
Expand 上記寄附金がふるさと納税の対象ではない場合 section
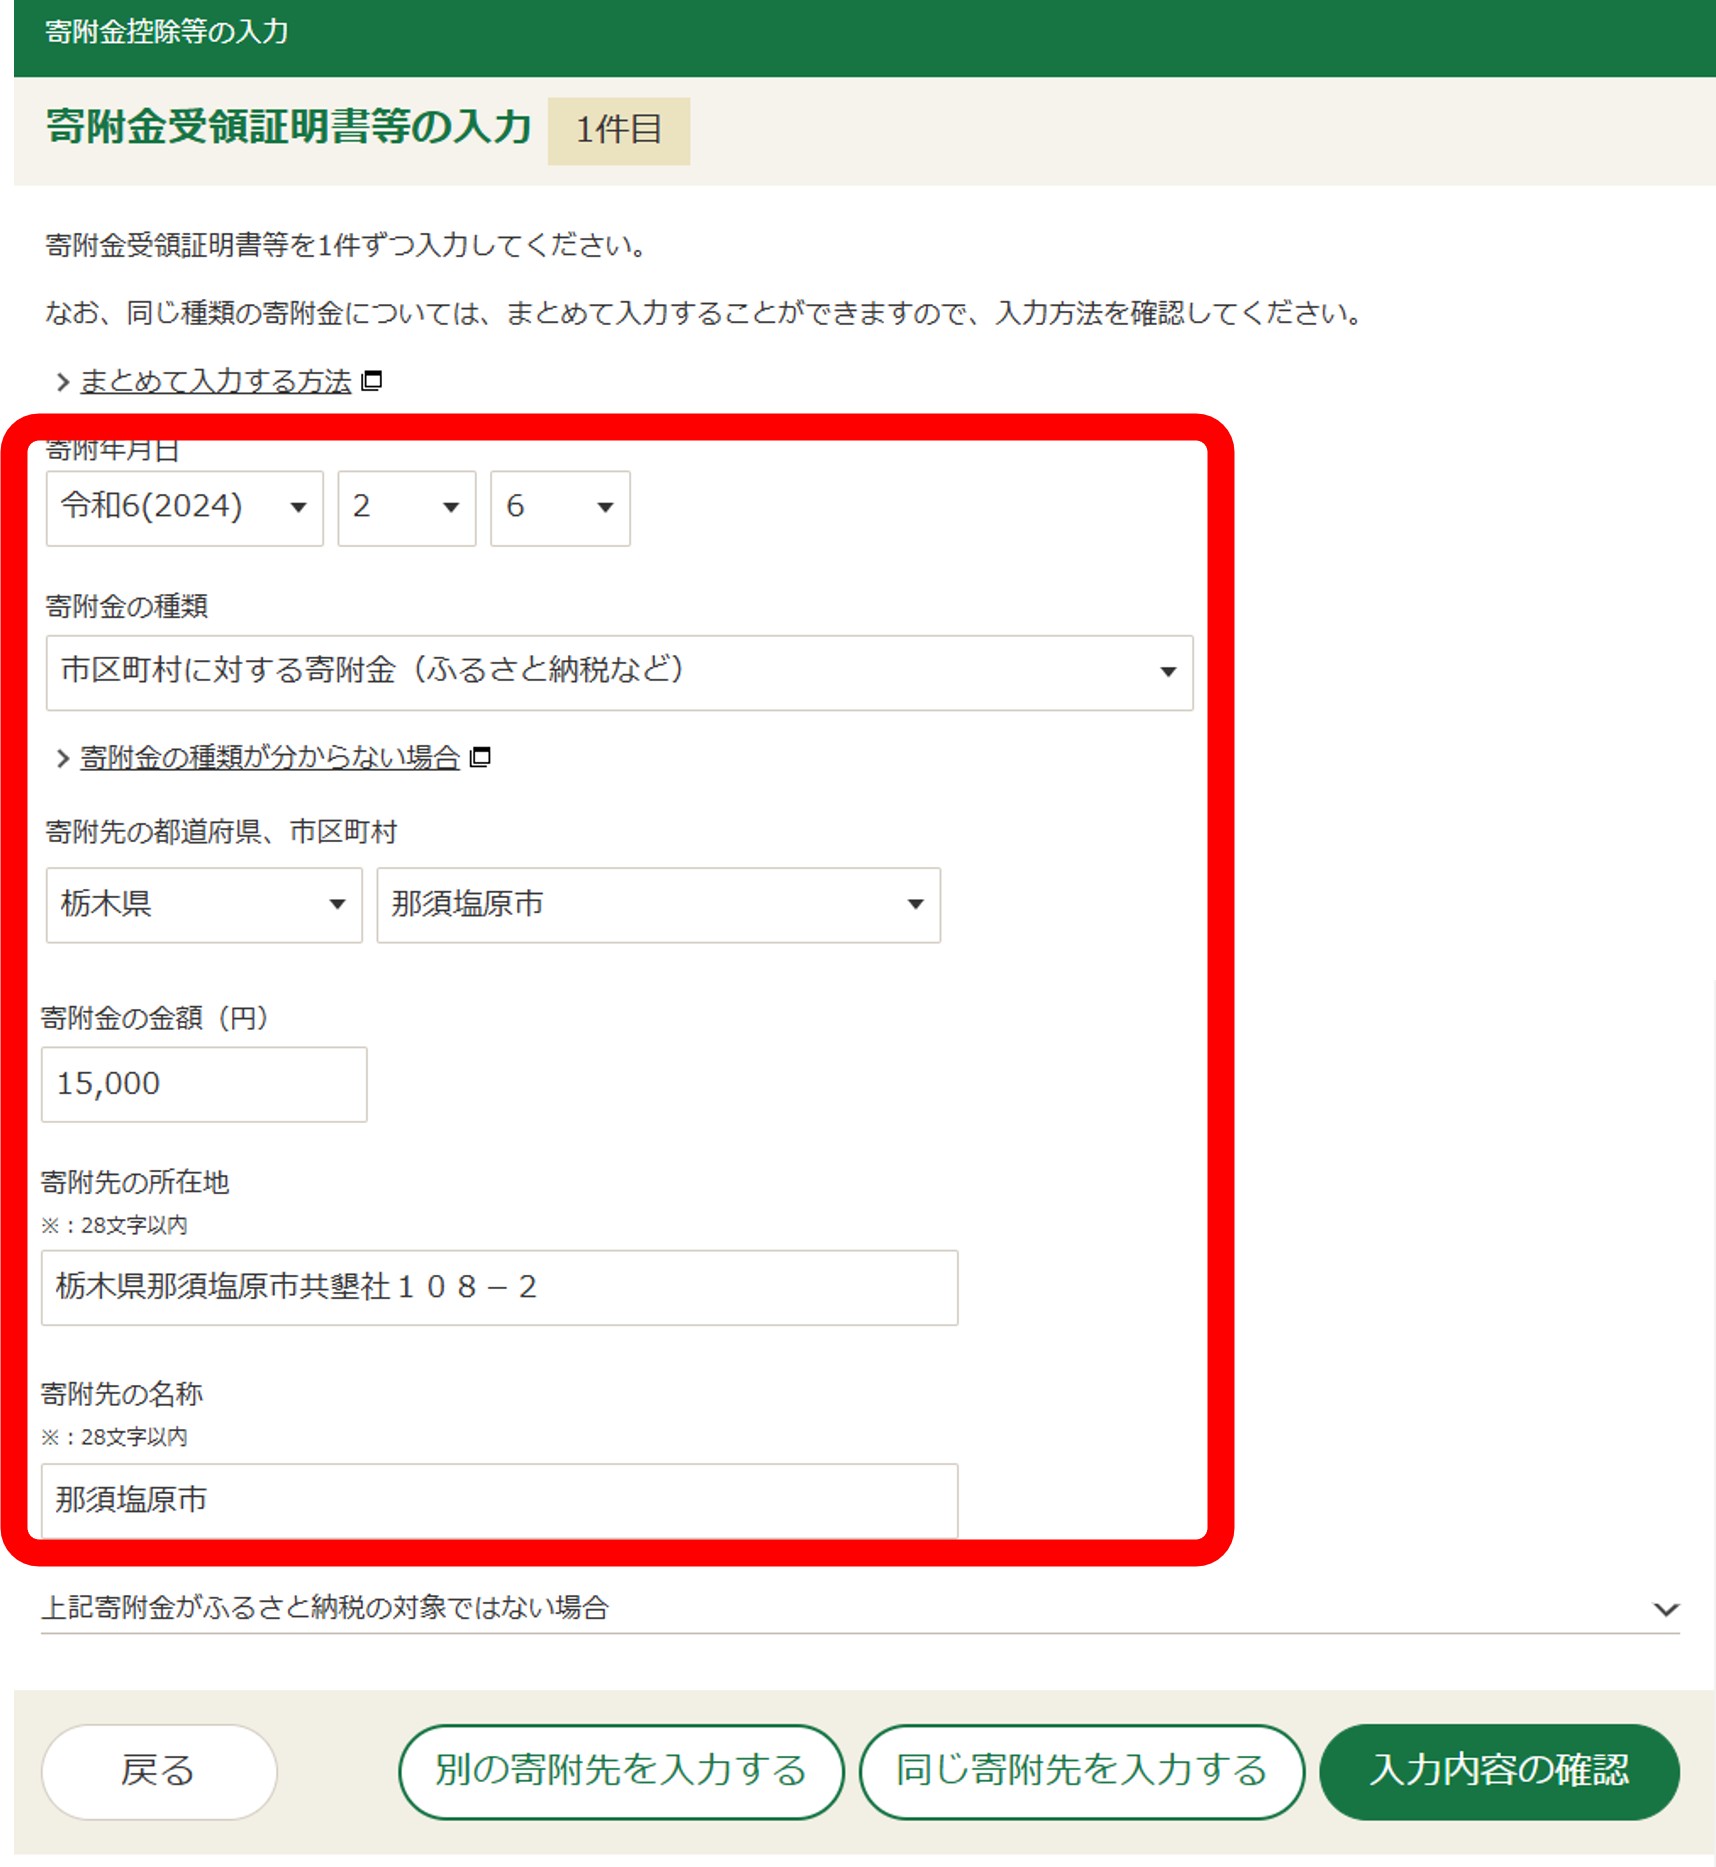tap(860, 1608)
